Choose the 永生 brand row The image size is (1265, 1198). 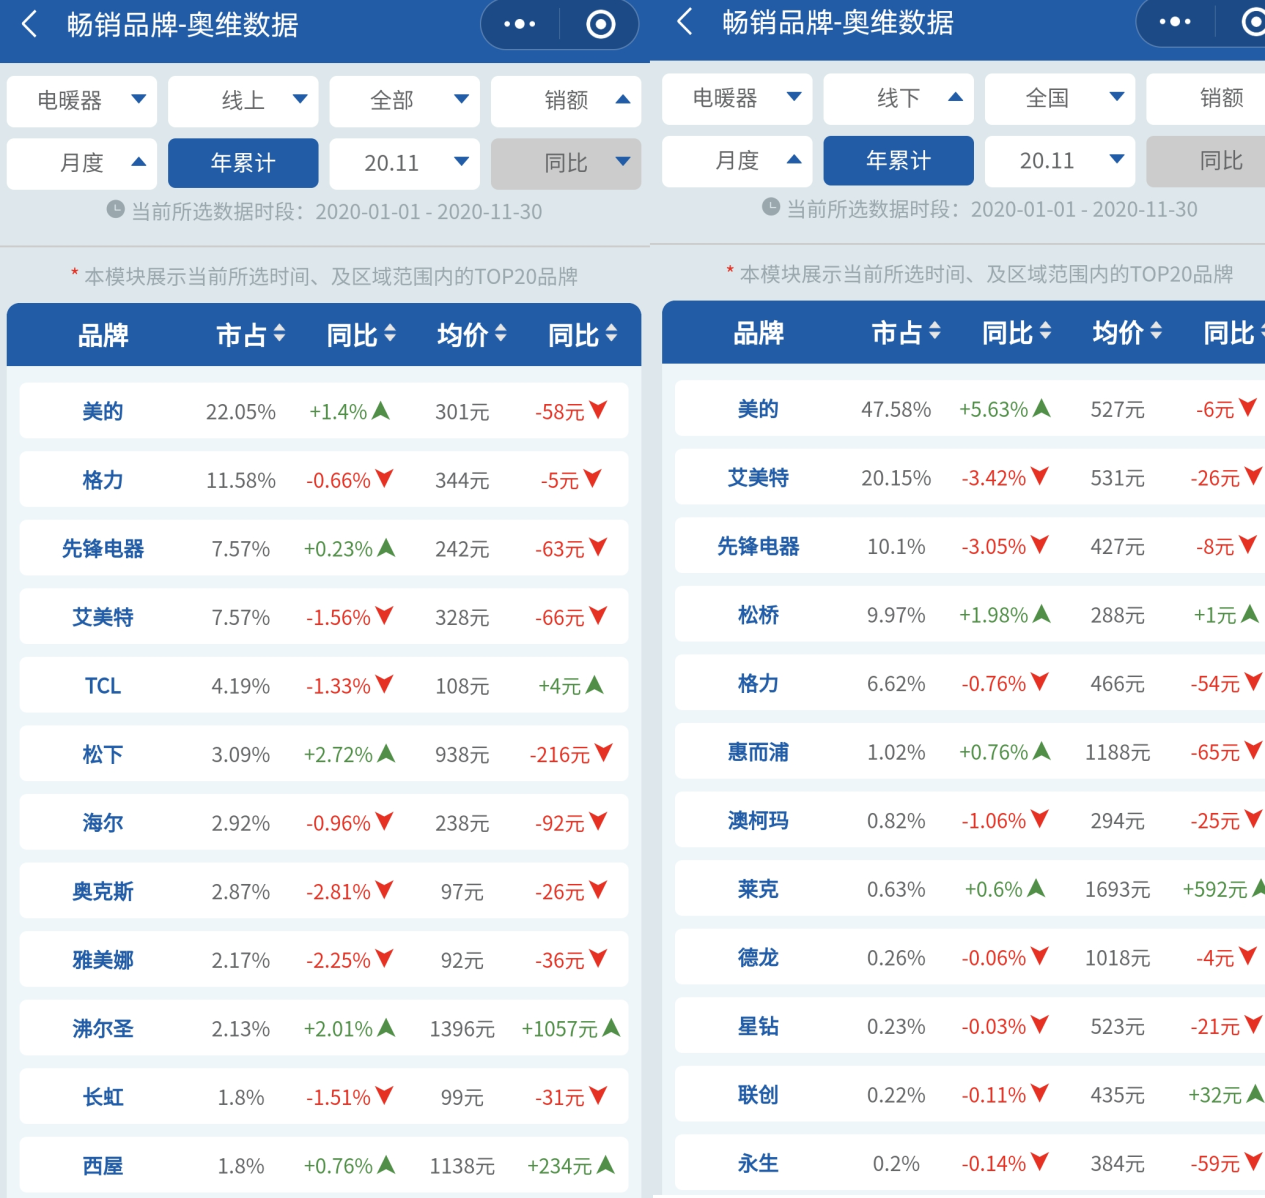(970, 1163)
